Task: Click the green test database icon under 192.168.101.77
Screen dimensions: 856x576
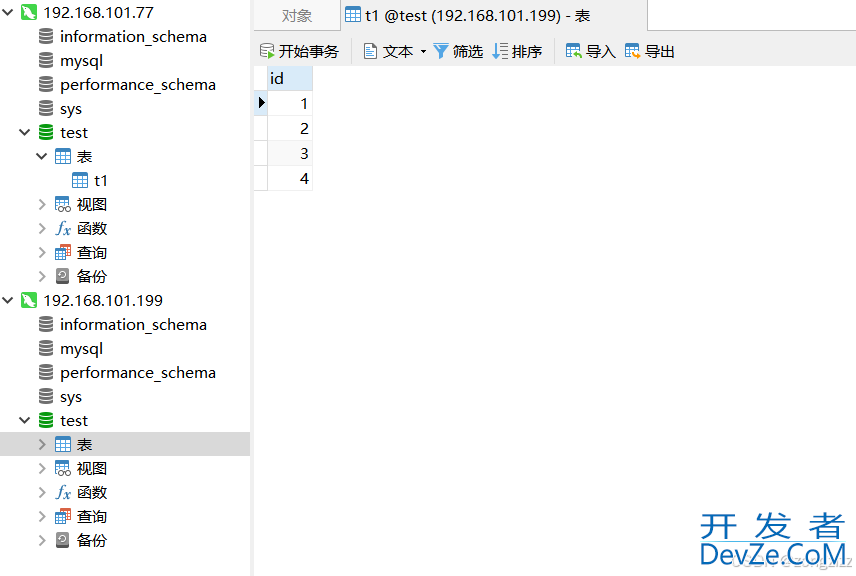Action: click(46, 133)
